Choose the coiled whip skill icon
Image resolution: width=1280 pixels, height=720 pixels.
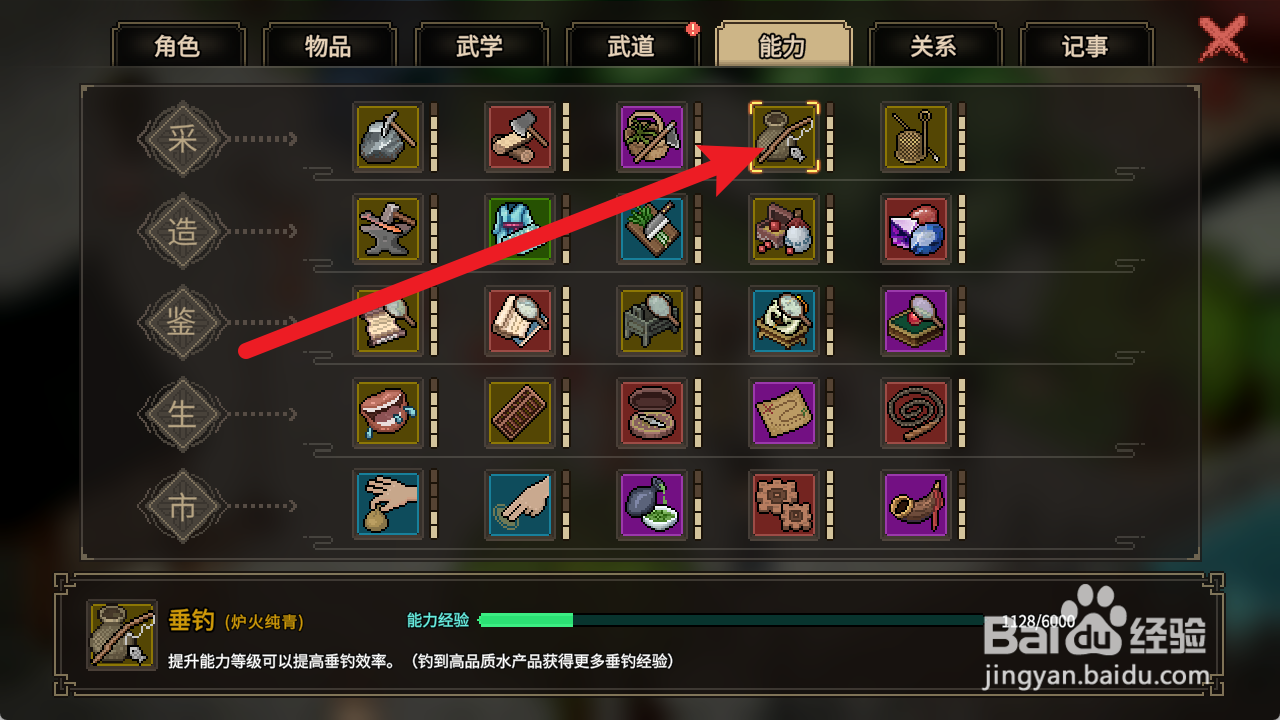916,413
